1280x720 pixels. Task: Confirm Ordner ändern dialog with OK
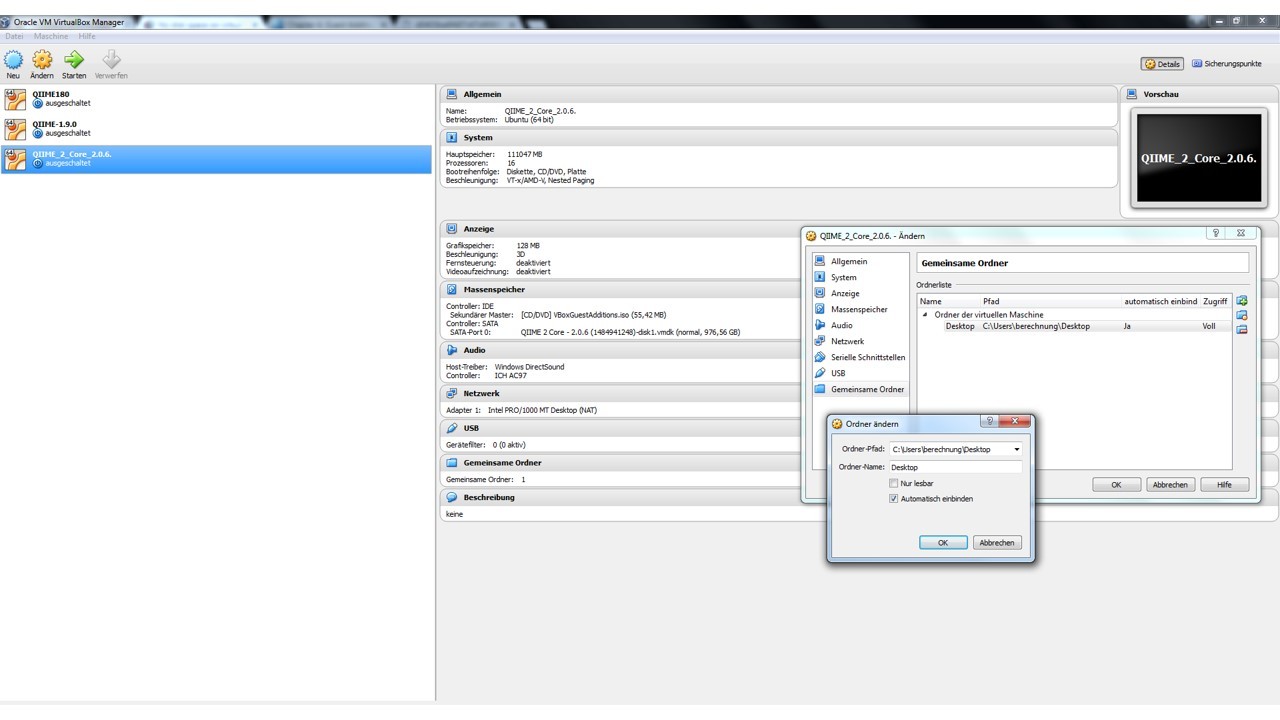943,543
